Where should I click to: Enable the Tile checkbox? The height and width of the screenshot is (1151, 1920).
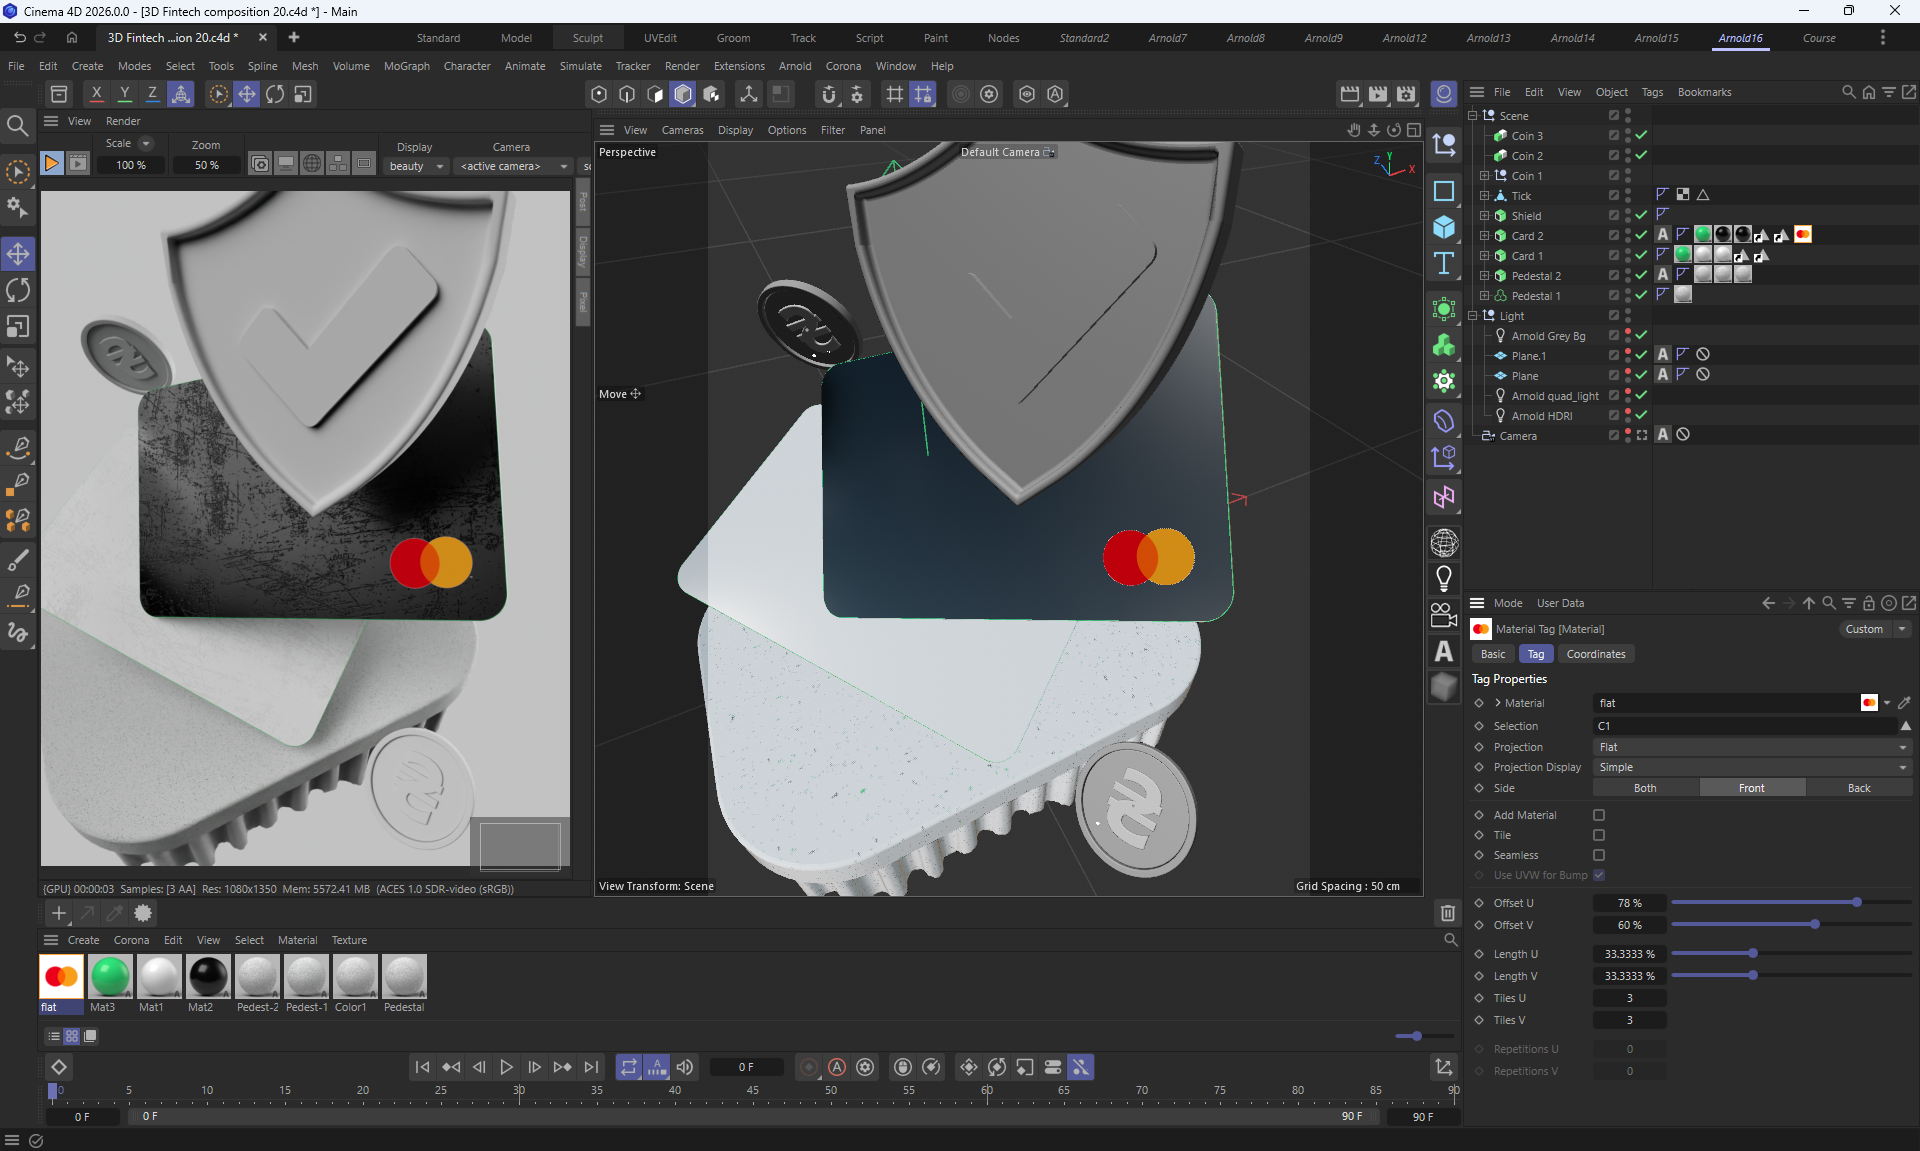click(x=1599, y=835)
